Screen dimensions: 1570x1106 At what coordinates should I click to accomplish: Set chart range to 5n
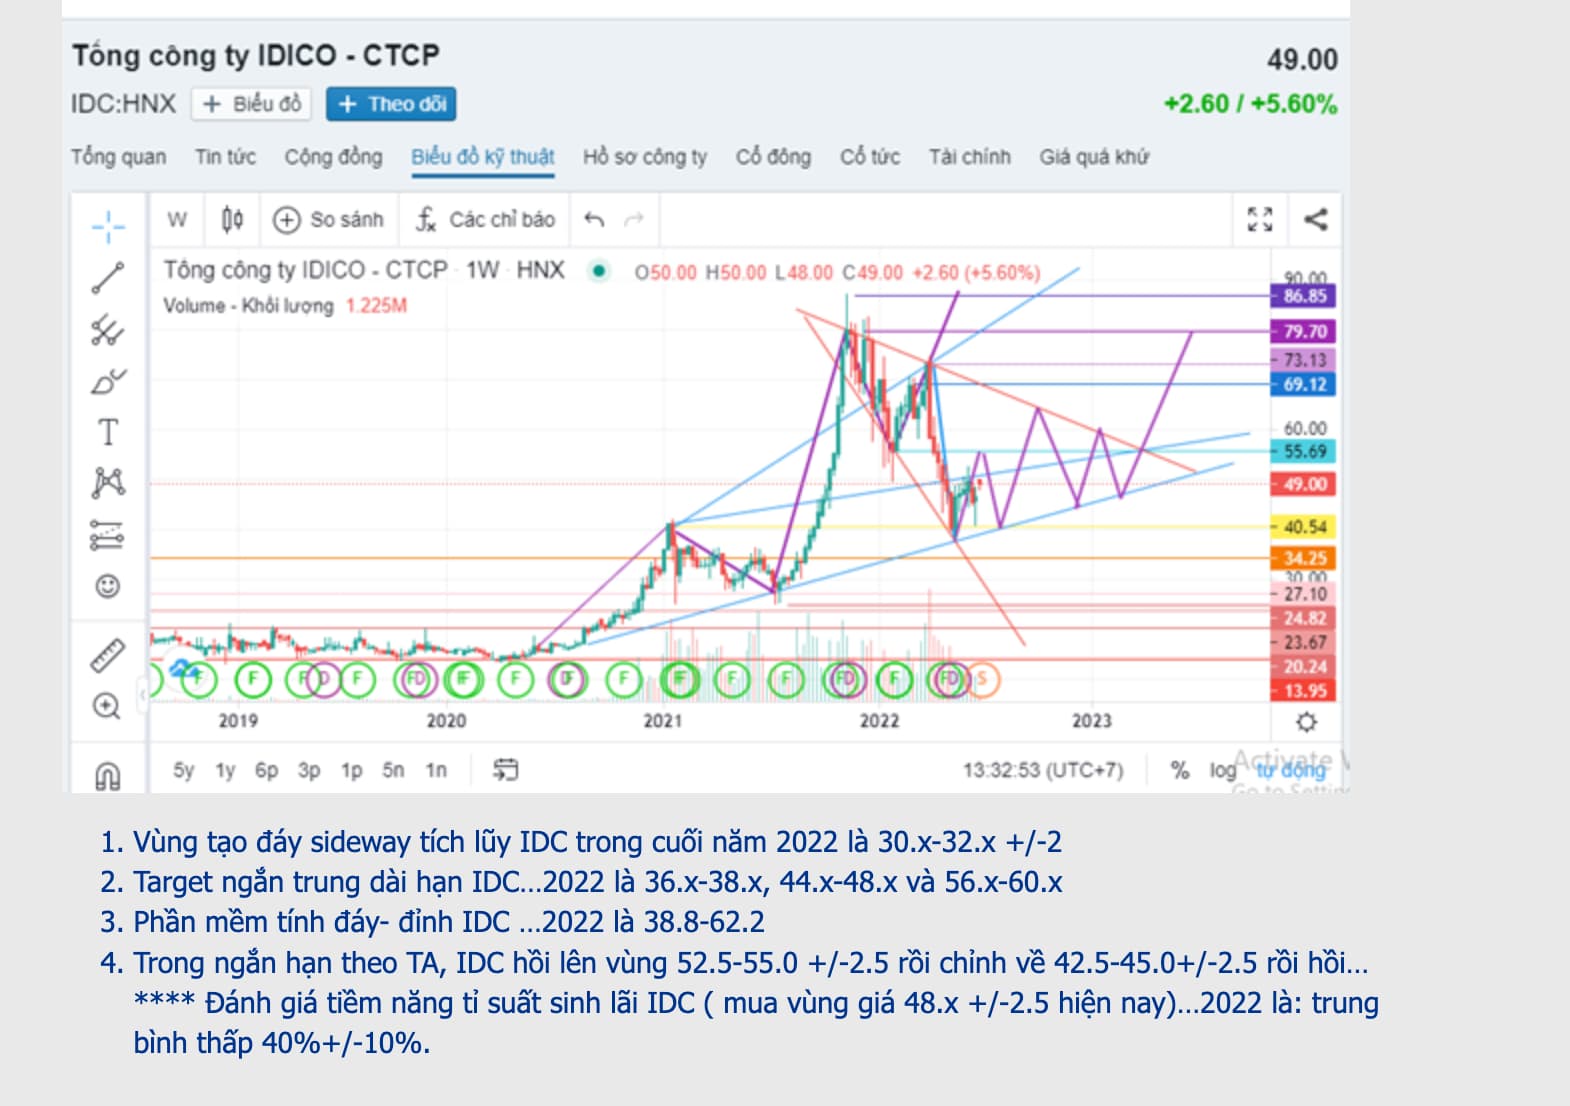pyautogui.click(x=393, y=770)
